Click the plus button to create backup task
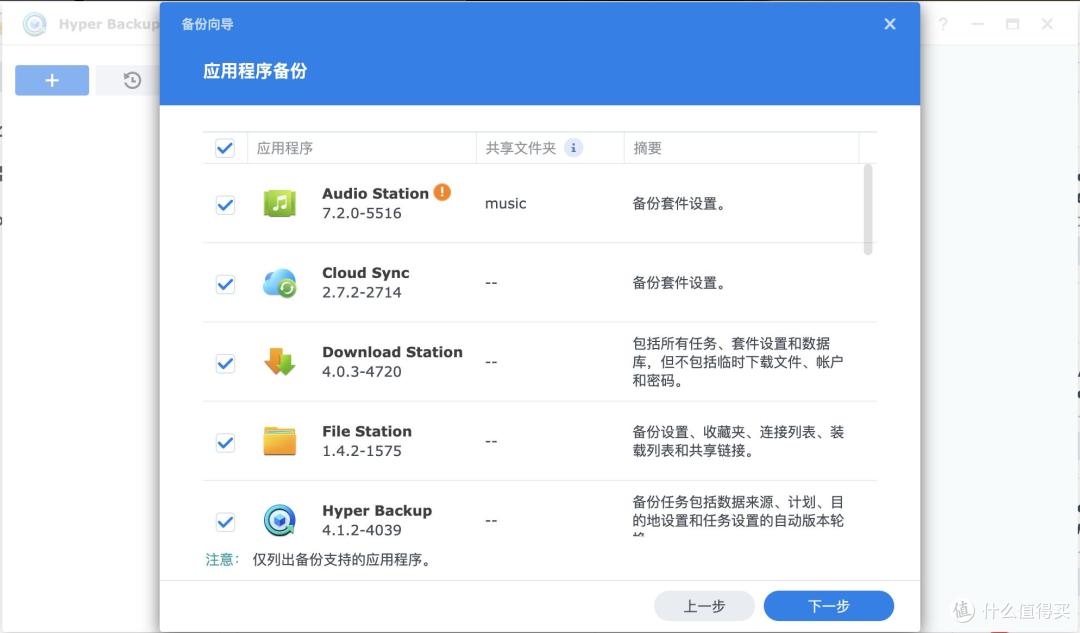This screenshot has height=633, width=1080. 52,81
